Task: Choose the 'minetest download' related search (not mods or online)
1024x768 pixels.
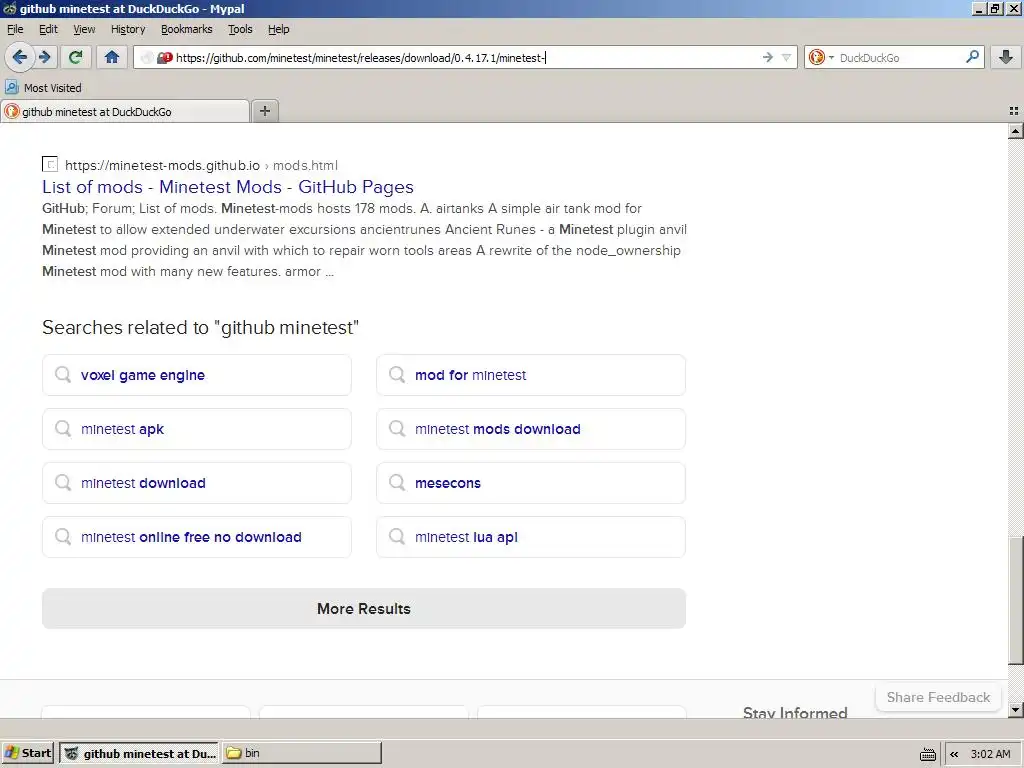Action: pyautogui.click(x=197, y=483)
